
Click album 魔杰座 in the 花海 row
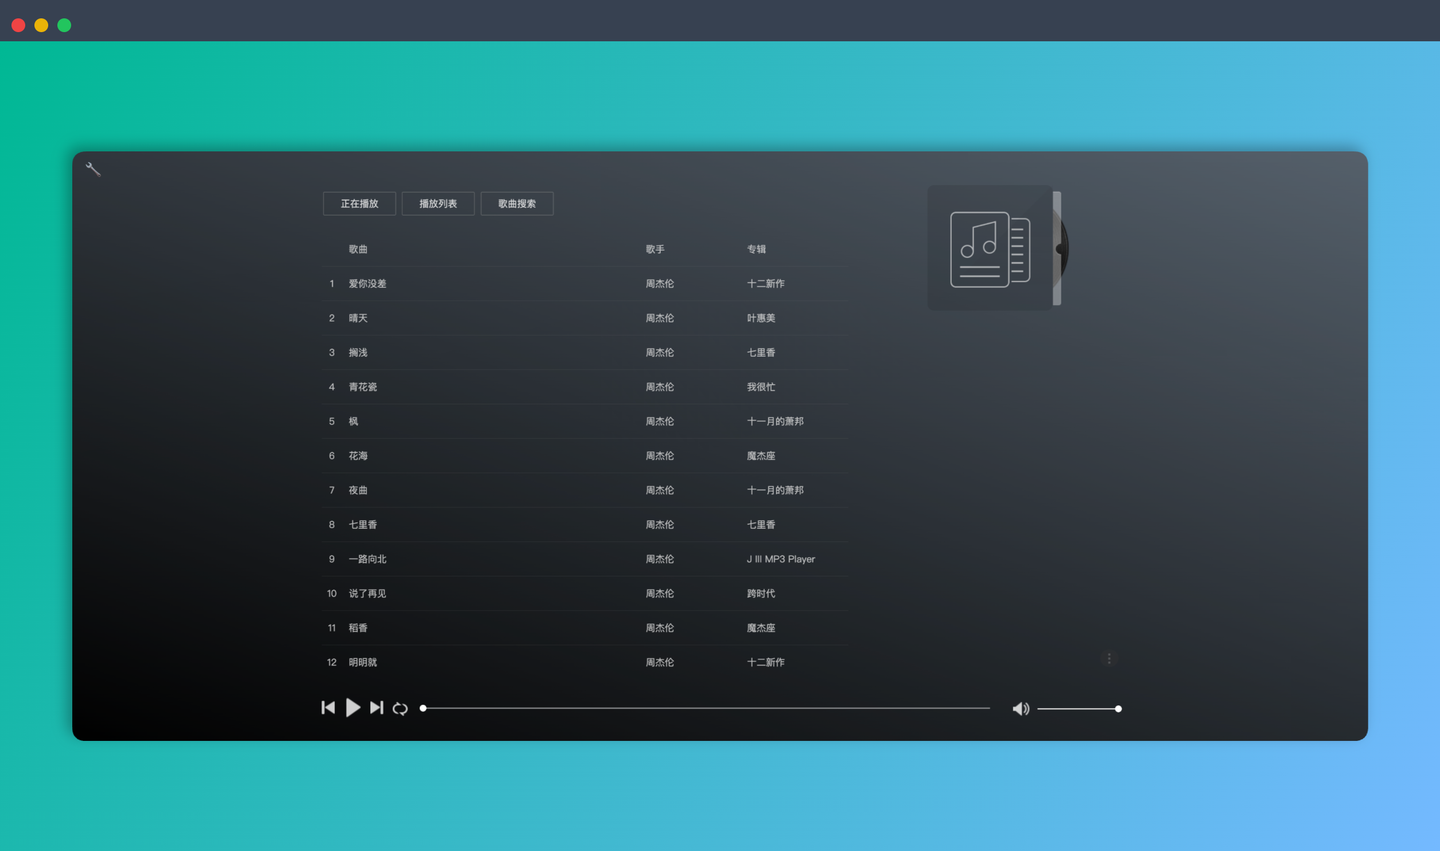(x=761, y=456)
